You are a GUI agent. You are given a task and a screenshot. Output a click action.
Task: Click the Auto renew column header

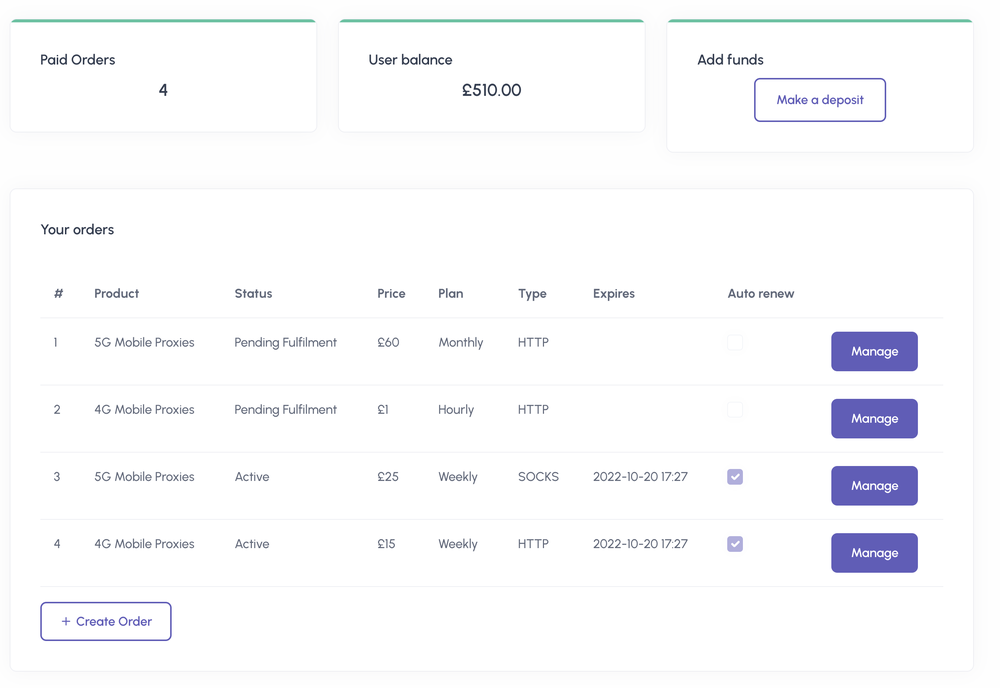click(x=760, y=293)
